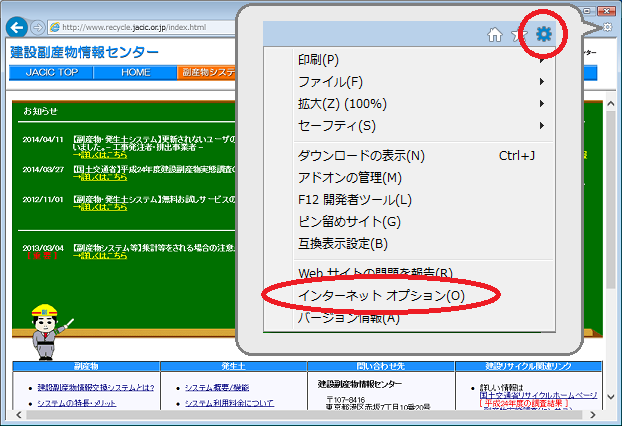The image size is (622, 426).
Task: Select アドオンの管理(M) menu entry
Action: 424,177
